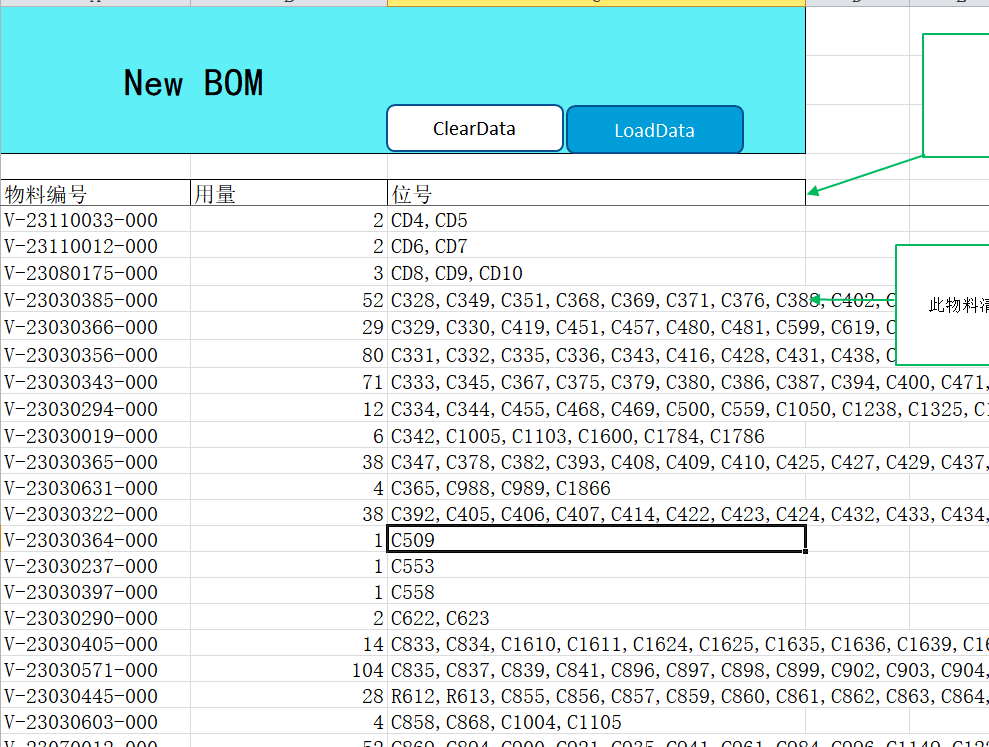Image resolution: width=989 pixels, height=747 pixels.
Task: Select cell V-23030405-000
Action: [95, 644]
